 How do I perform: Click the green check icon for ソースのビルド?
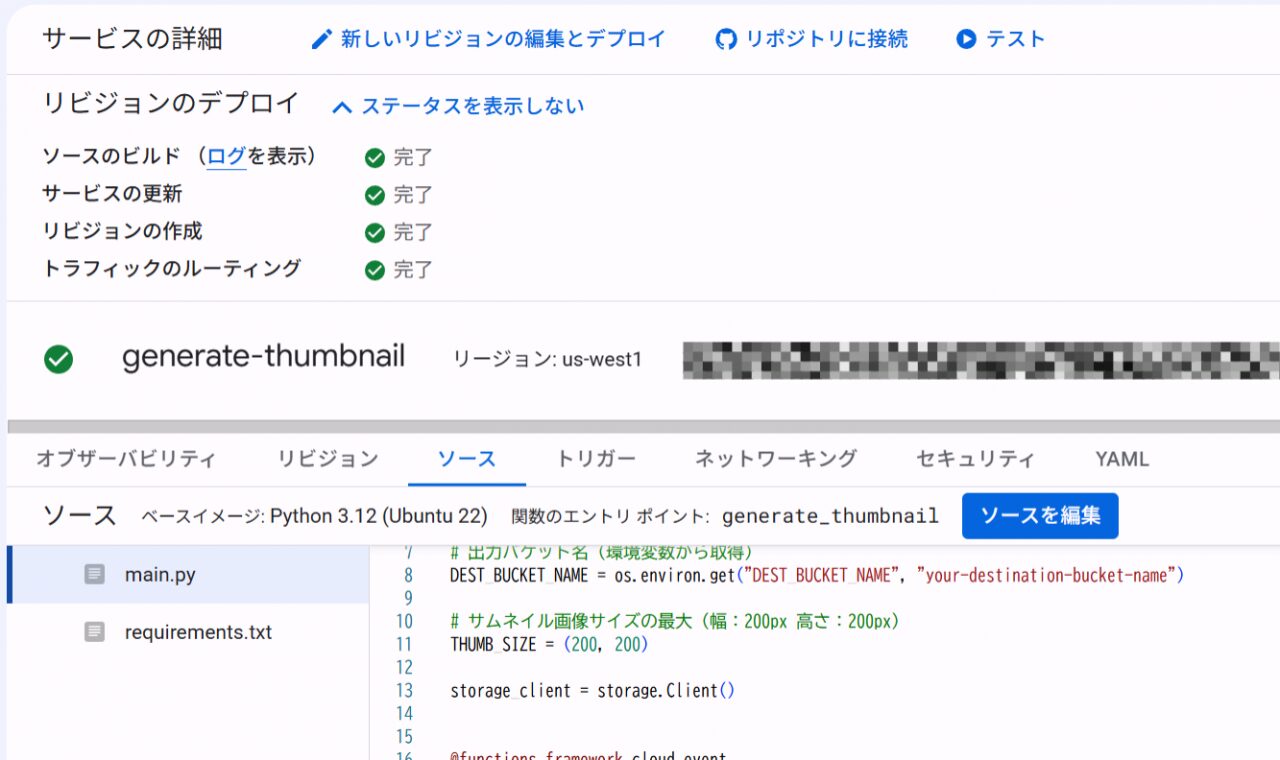tap(375, 158)
